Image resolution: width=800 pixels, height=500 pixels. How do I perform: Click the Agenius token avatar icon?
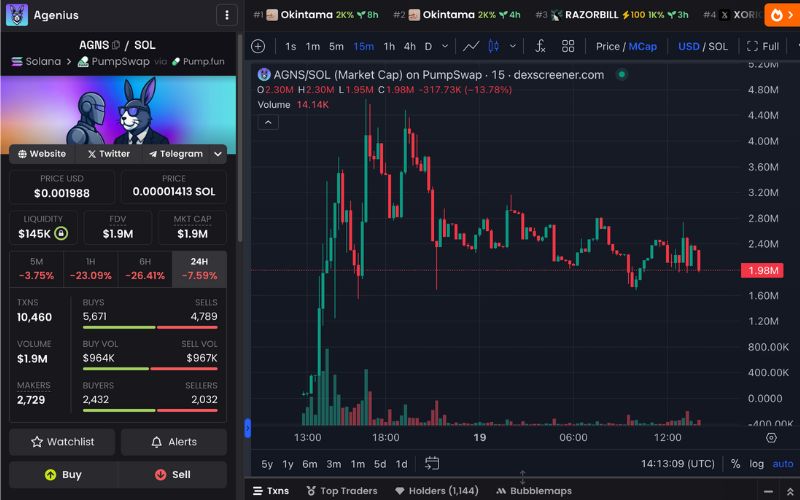(x=16, y=15)
